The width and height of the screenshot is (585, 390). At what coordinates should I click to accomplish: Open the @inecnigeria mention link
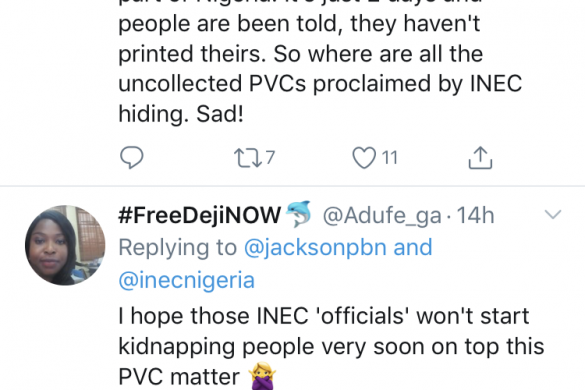(x=187, y=280)
